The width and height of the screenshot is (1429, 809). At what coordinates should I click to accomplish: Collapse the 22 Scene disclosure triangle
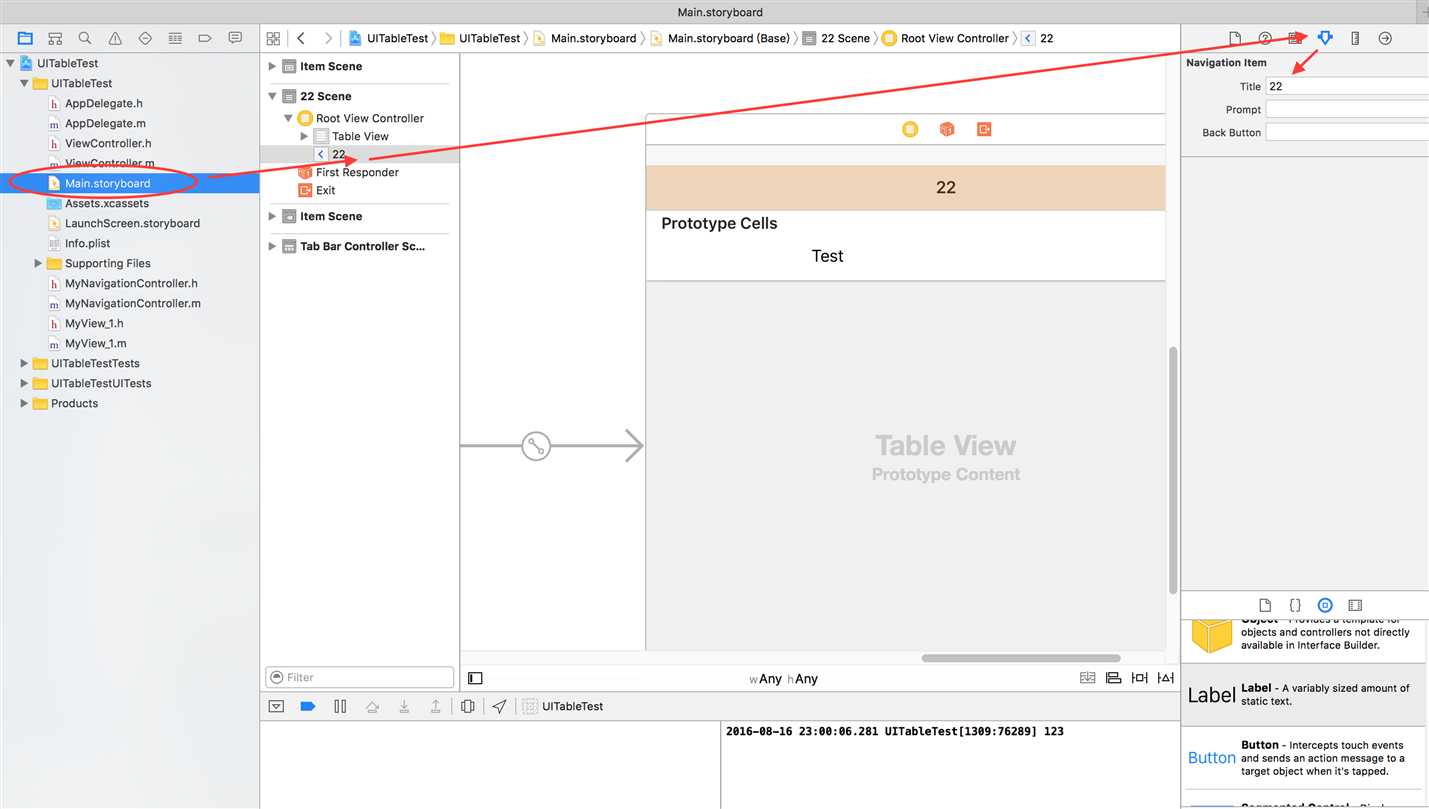[272, 96]
